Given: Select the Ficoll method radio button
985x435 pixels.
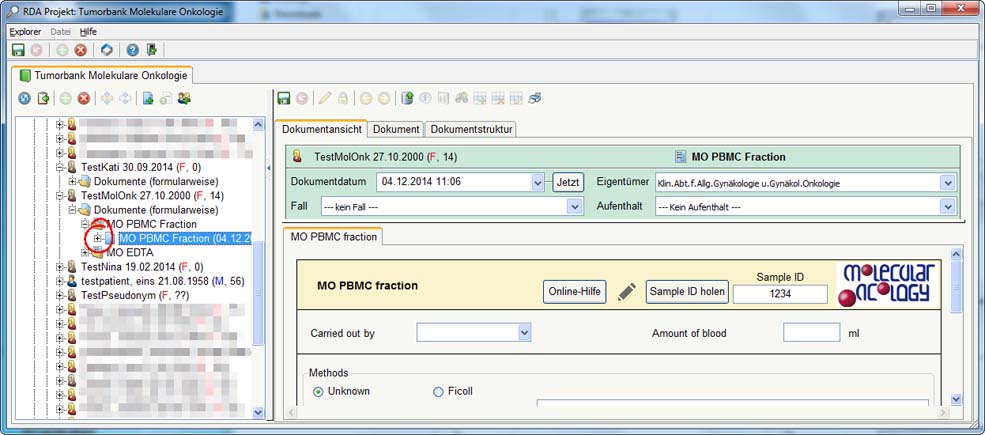Looking at the screenshot, I should coord(438,392).
